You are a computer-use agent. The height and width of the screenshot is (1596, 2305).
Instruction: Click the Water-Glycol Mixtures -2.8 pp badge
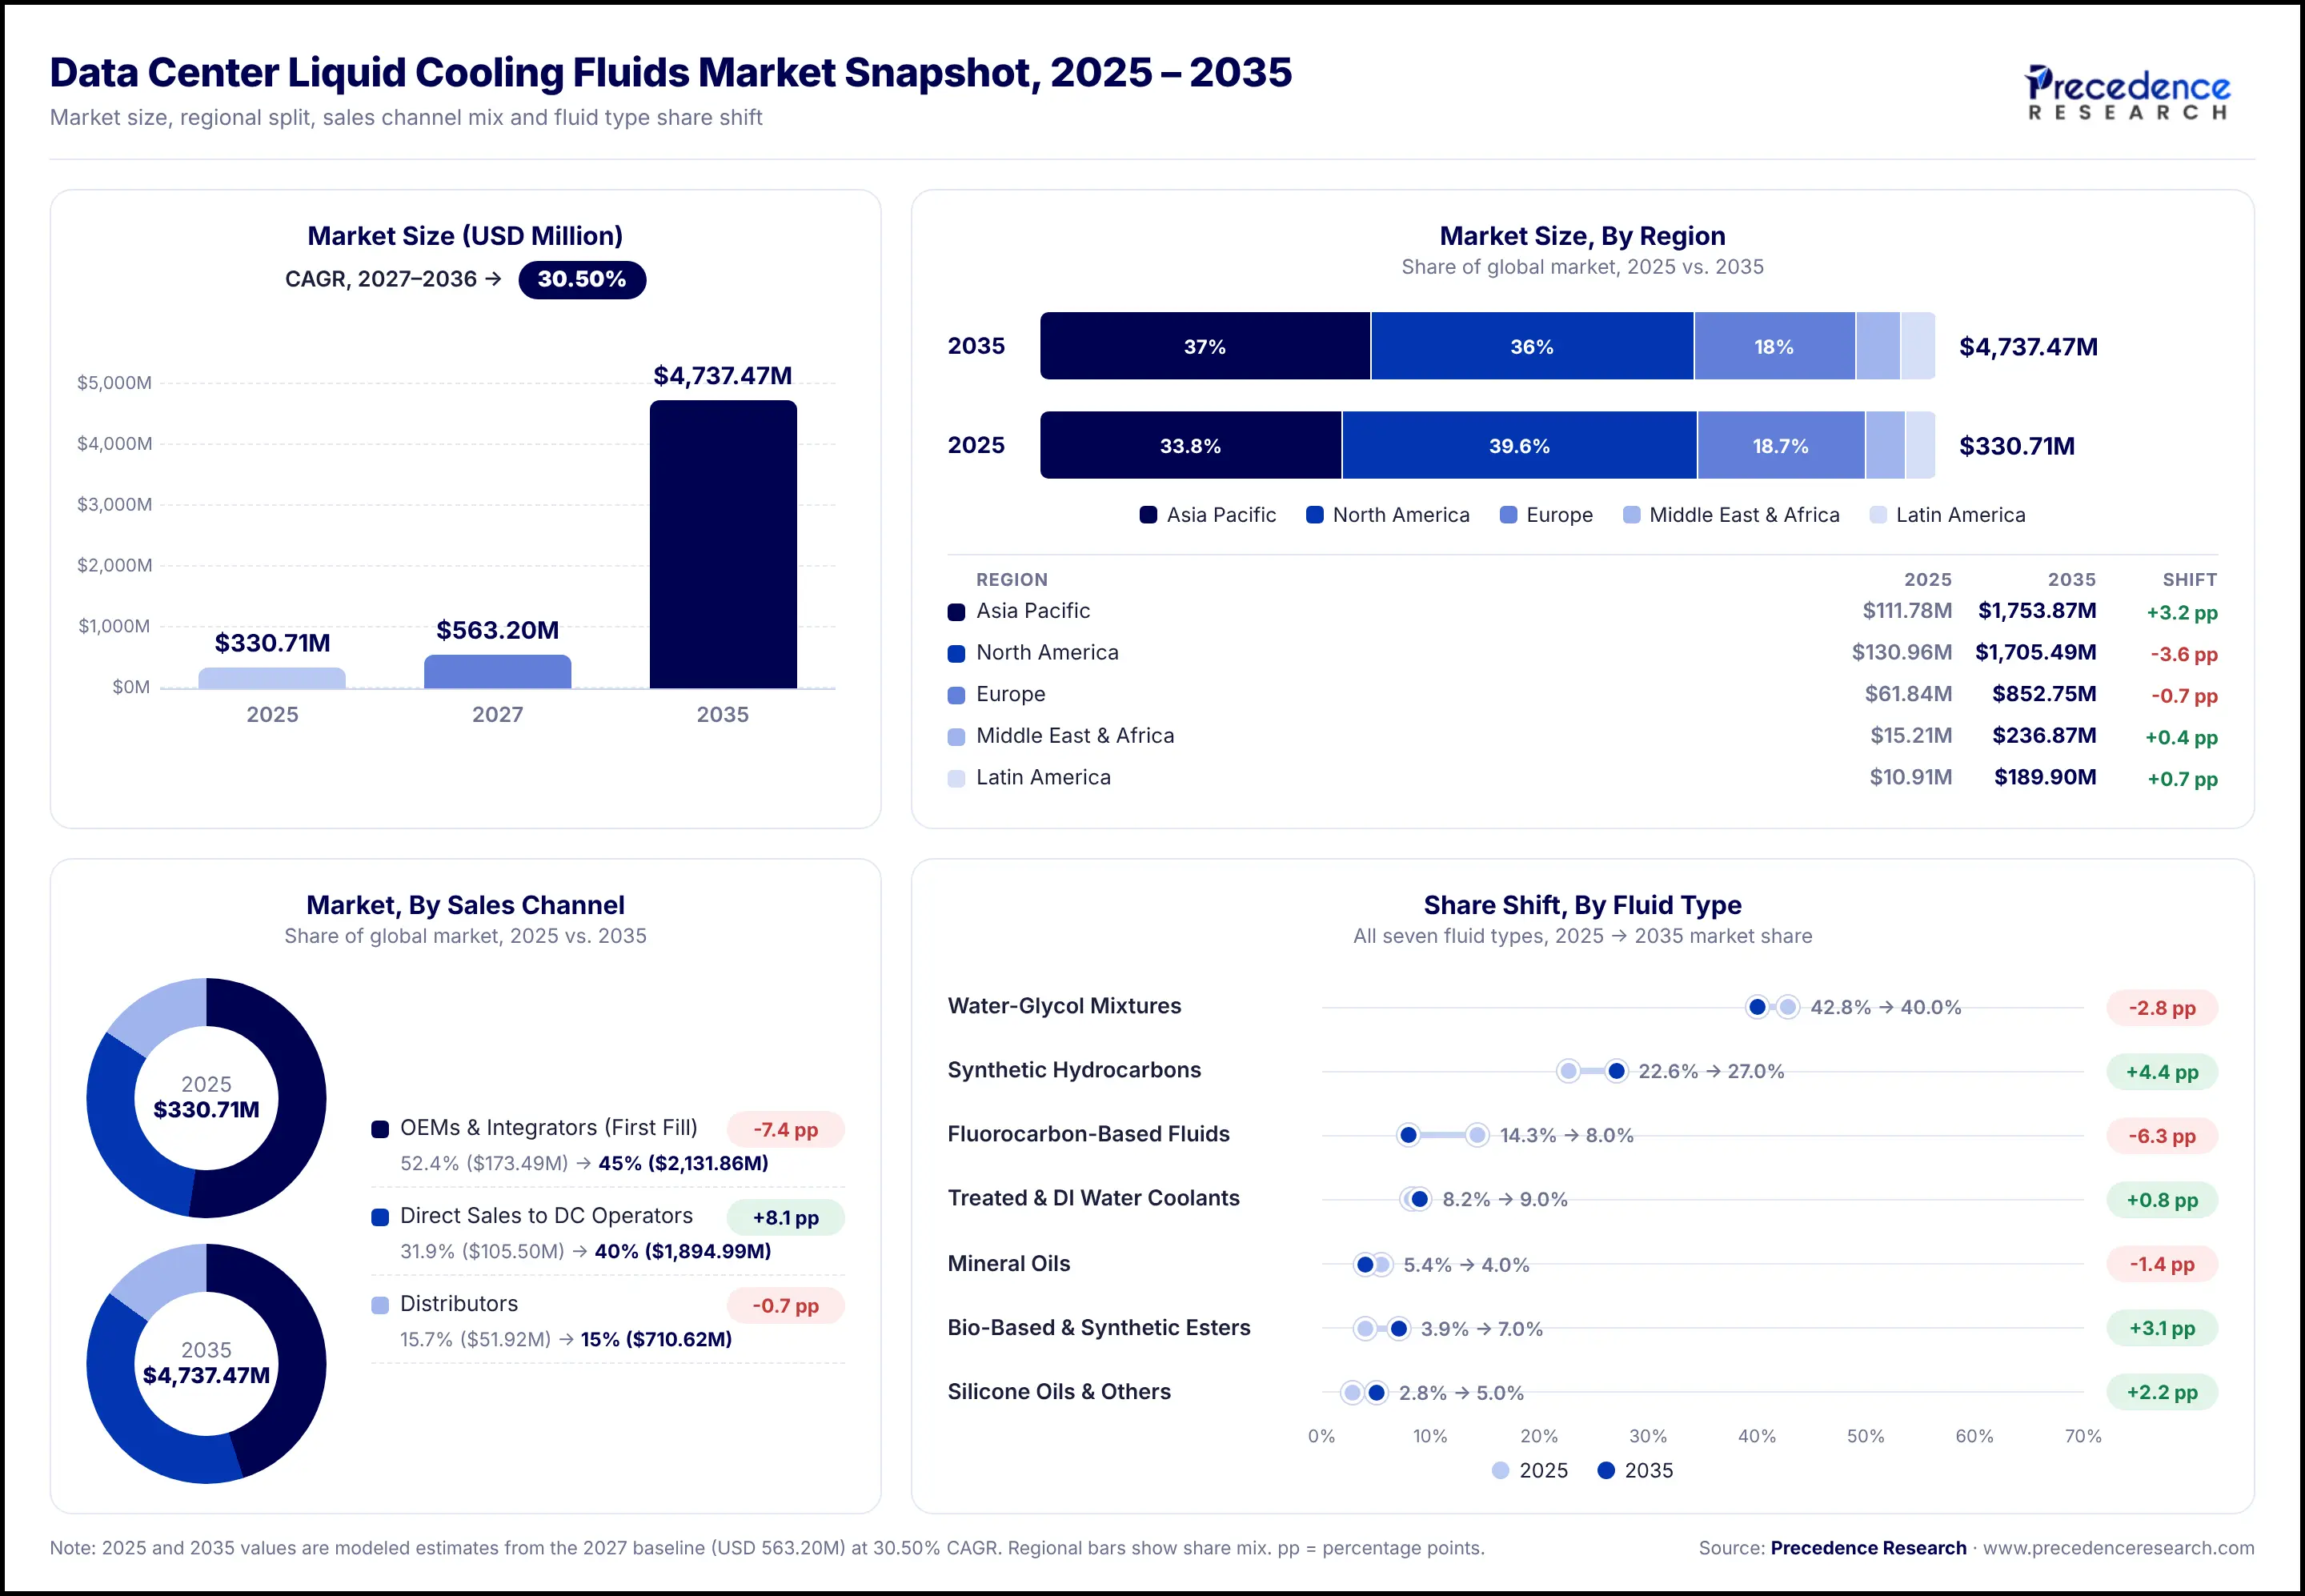tap(2162, 1008)
